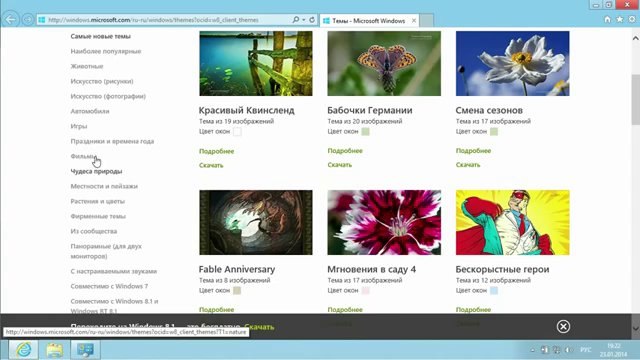Click 'Подробнее' under Бескорыстные герои
640x360 pixels.
point(473,309)
